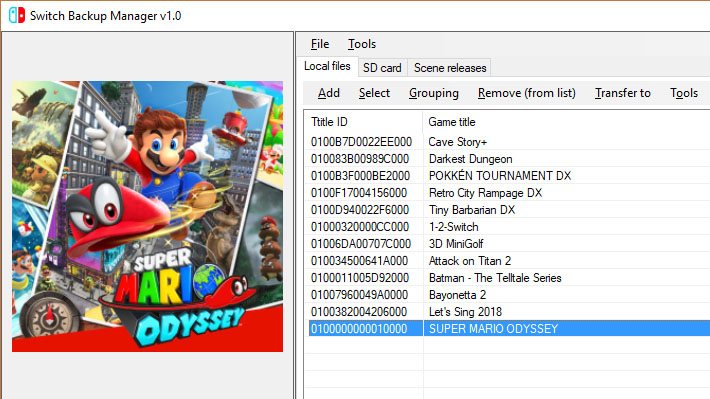710x399 pixels.
Task: Click title ID 0100F17004156000
Action: coord(359,193)
